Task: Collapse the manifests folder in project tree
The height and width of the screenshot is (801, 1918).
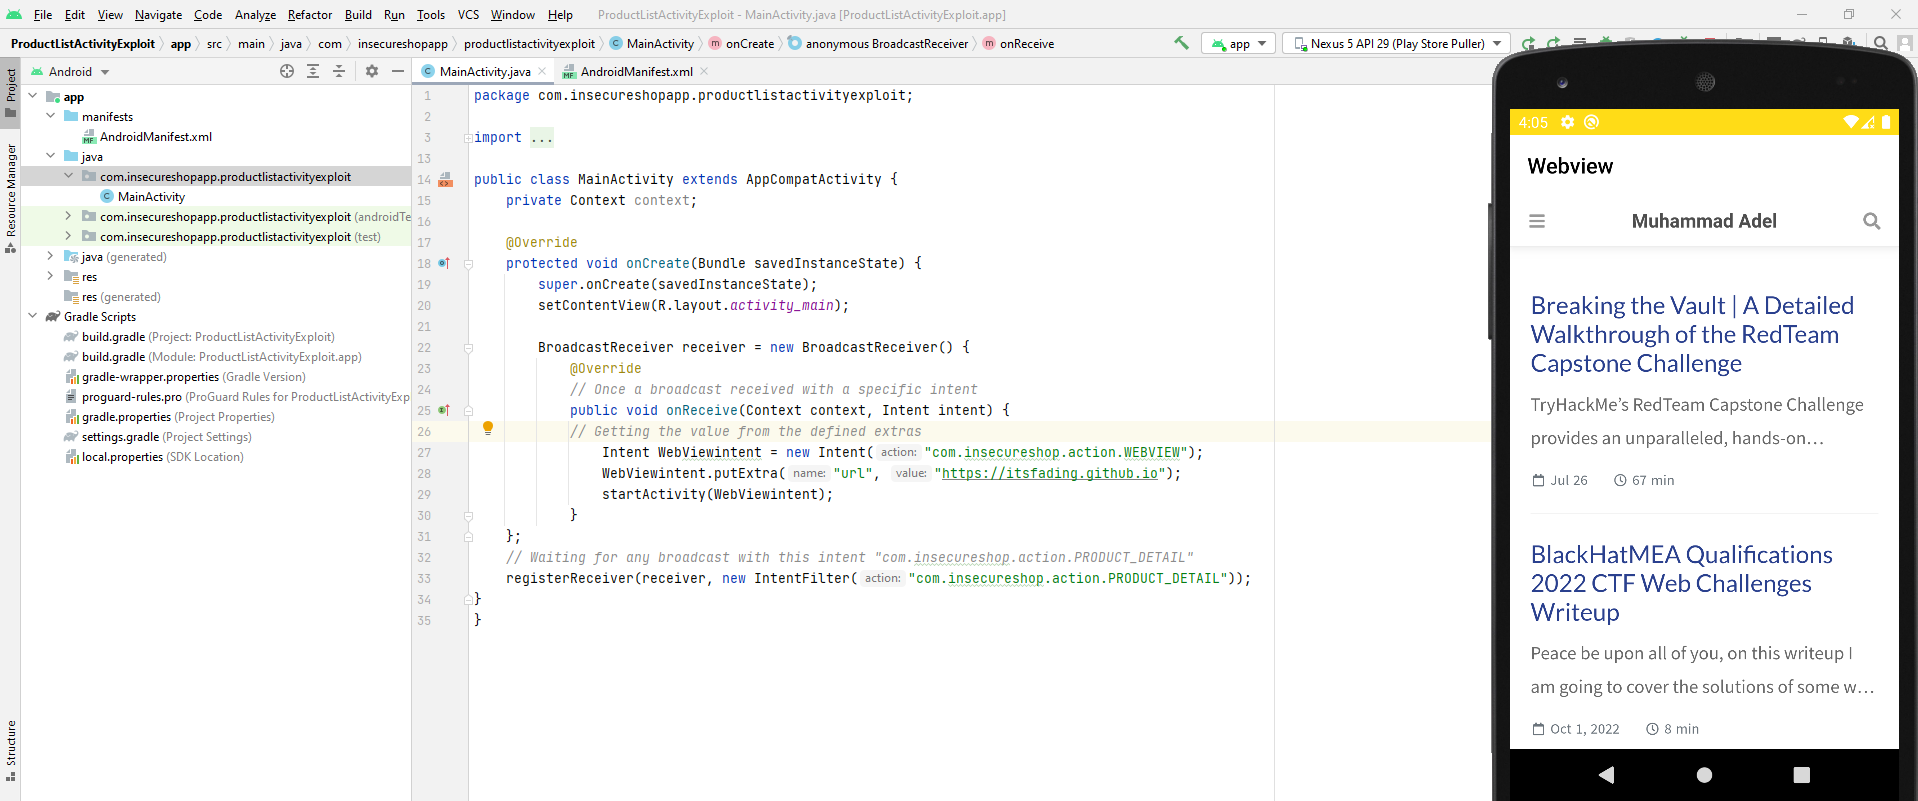Action: [51, 116]
